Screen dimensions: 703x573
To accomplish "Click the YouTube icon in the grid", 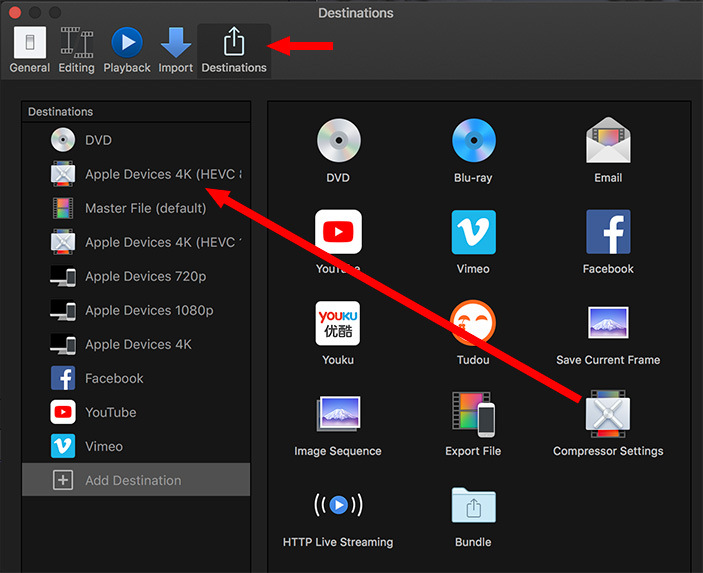I will (338, 232).
